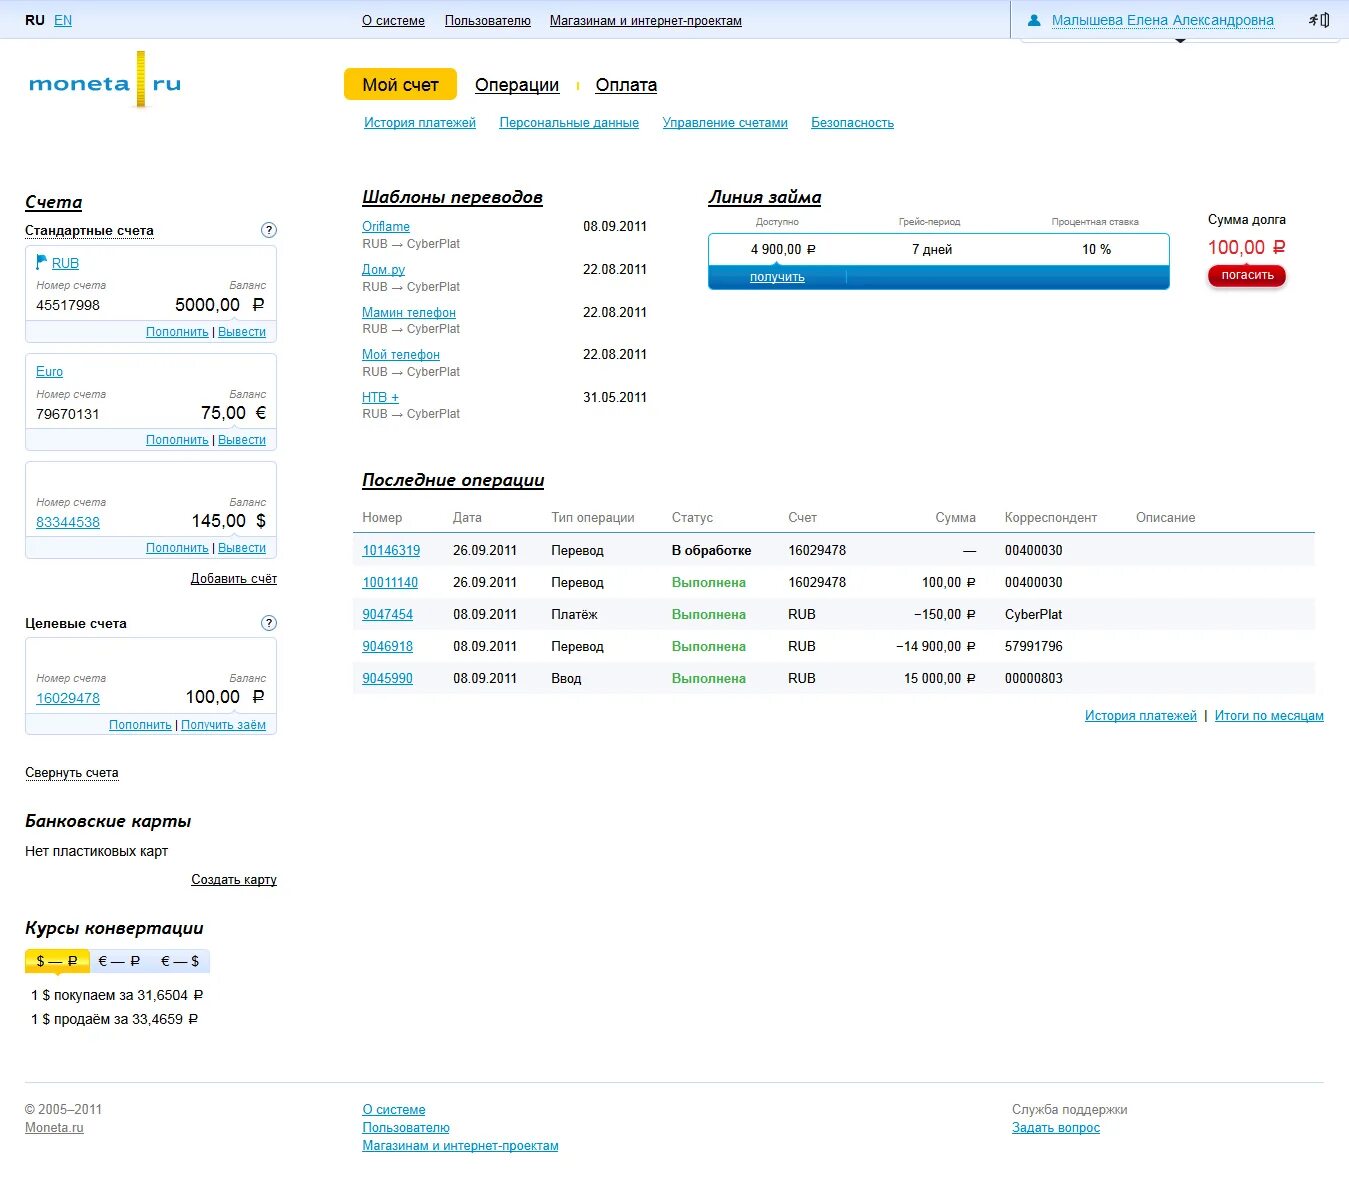Image resolution: width=1349 pixels, height=1185 pixels.
Task: Click получить in the loan line
Action: coord(777,277)
